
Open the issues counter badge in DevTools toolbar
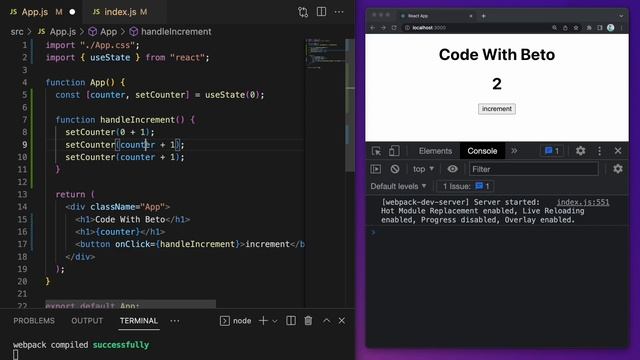point(552,151)
